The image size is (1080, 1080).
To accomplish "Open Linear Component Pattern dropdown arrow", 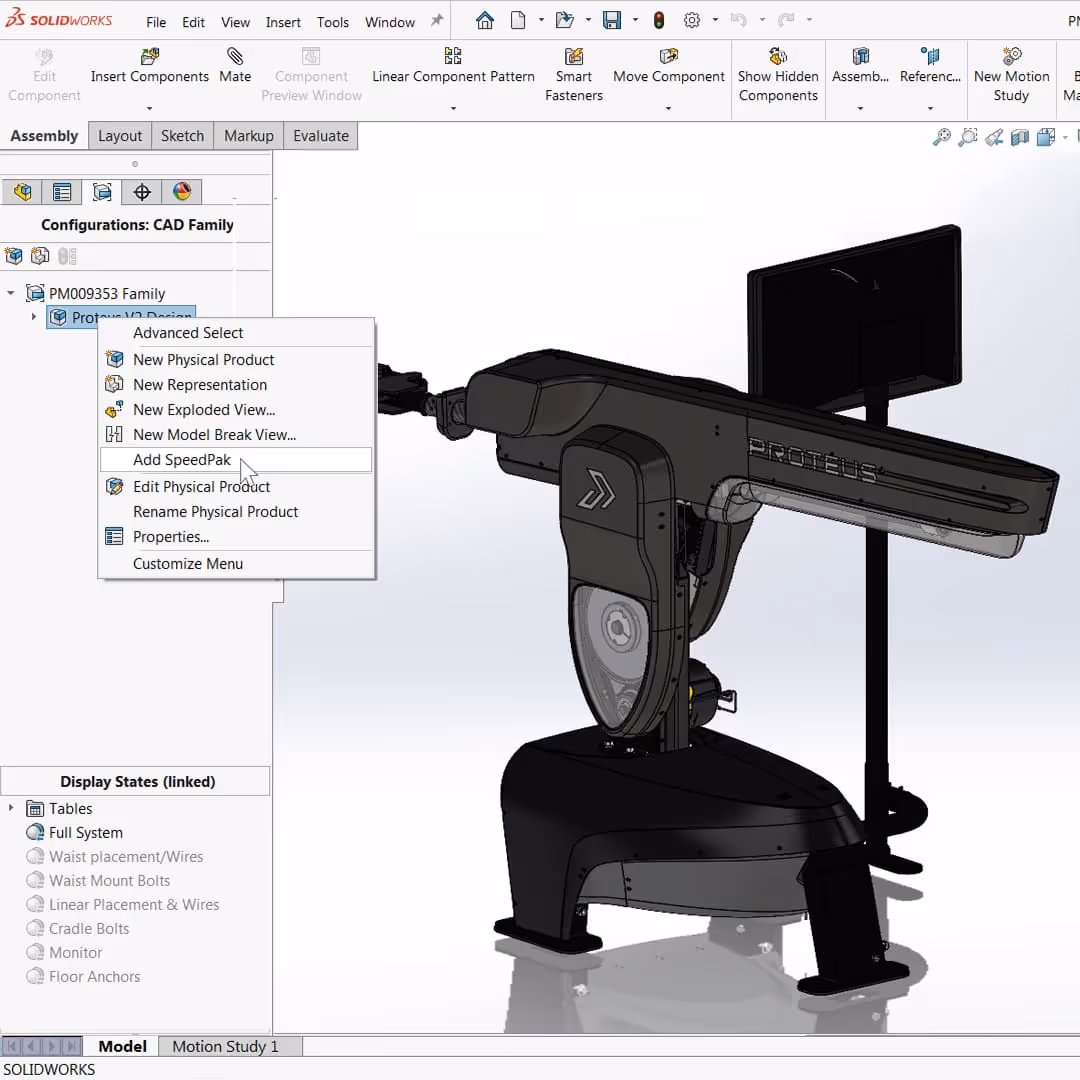I will [x=453, y=108].
